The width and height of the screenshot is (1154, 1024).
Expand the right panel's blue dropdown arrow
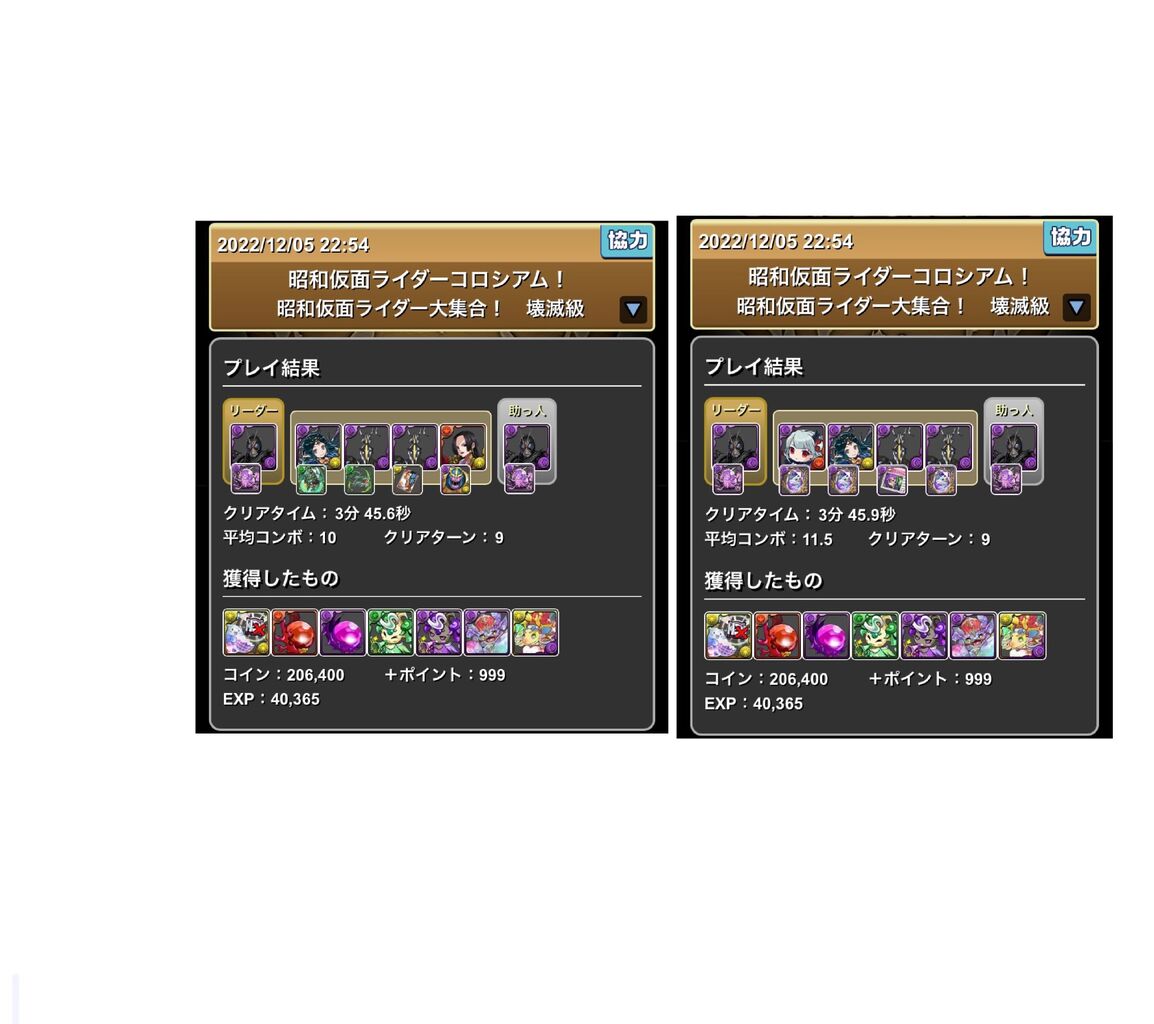tap(1076, 307)
